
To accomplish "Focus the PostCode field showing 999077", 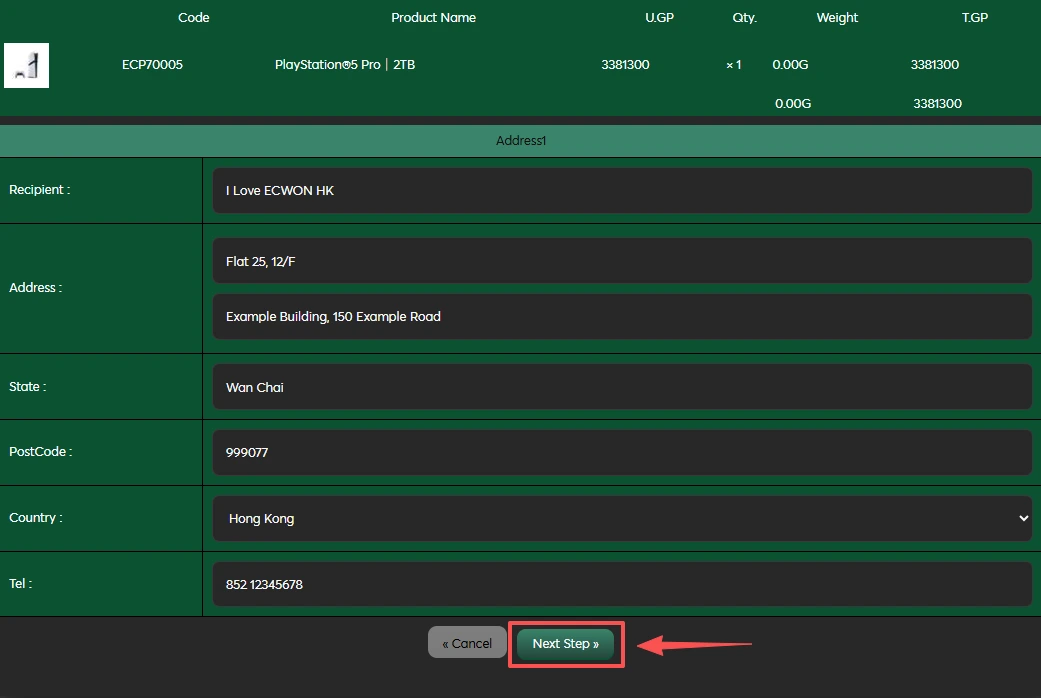I will (x=621, y=452).
